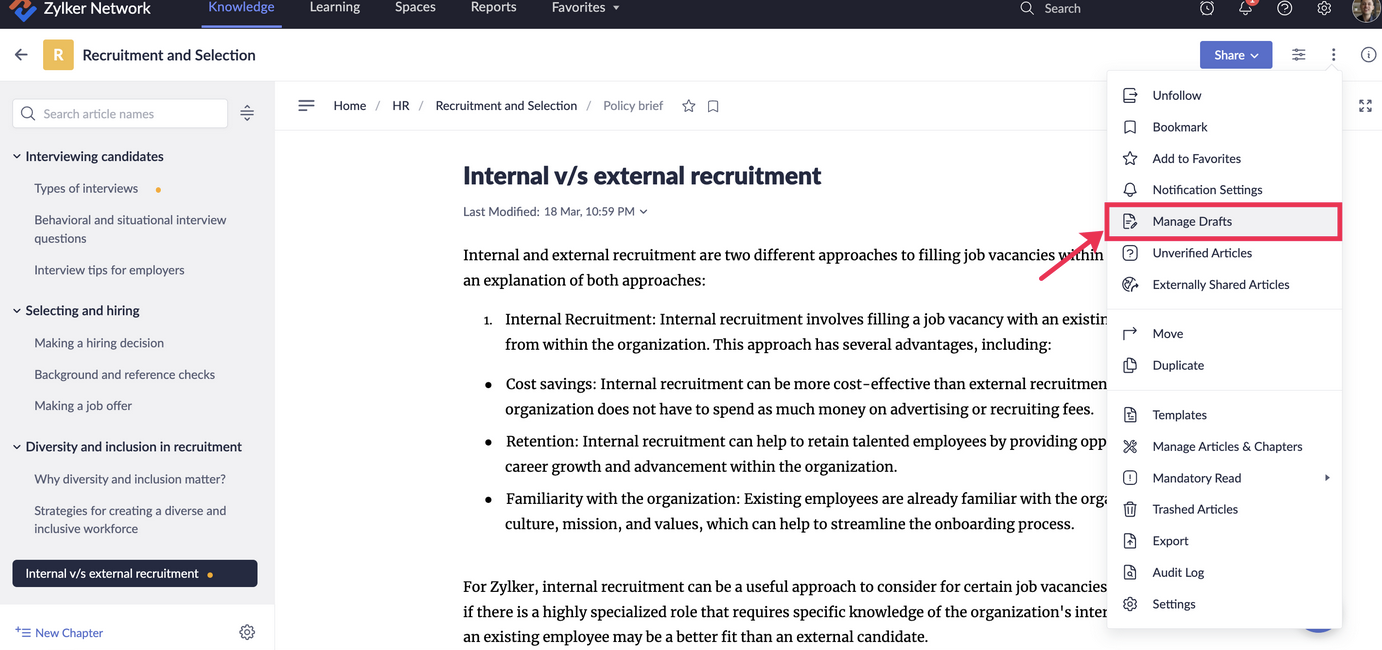
Task: Click the bookmark icon beside the breadcrumb
Action: (x=713, y=106)
